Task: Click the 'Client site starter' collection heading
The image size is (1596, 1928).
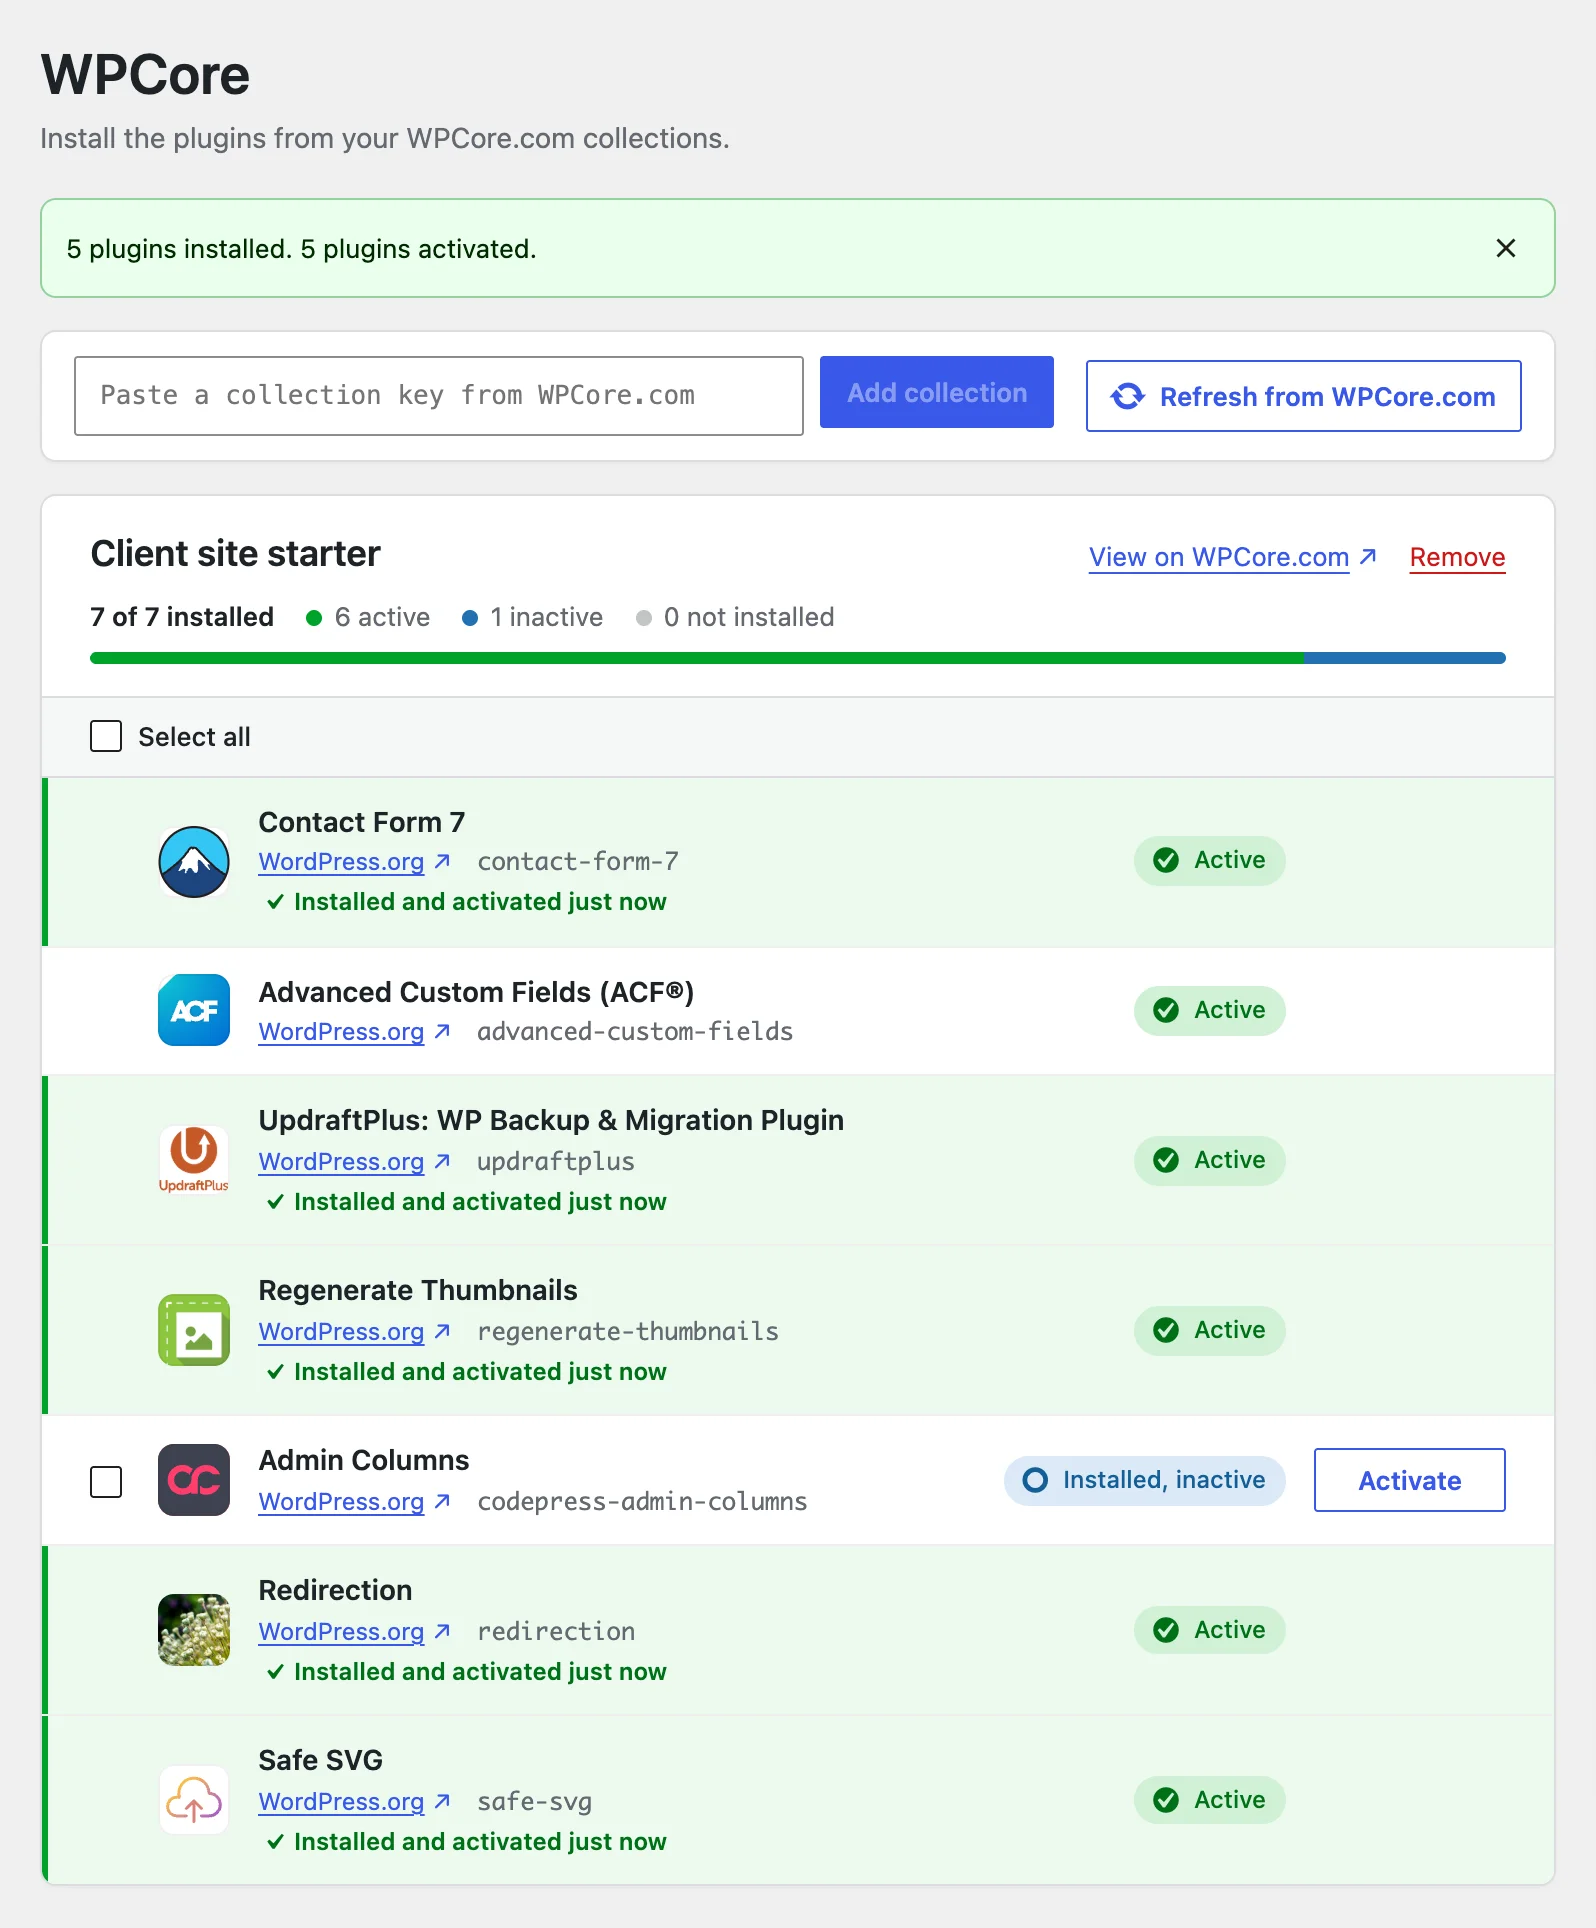Action: (x=236, y=554)
